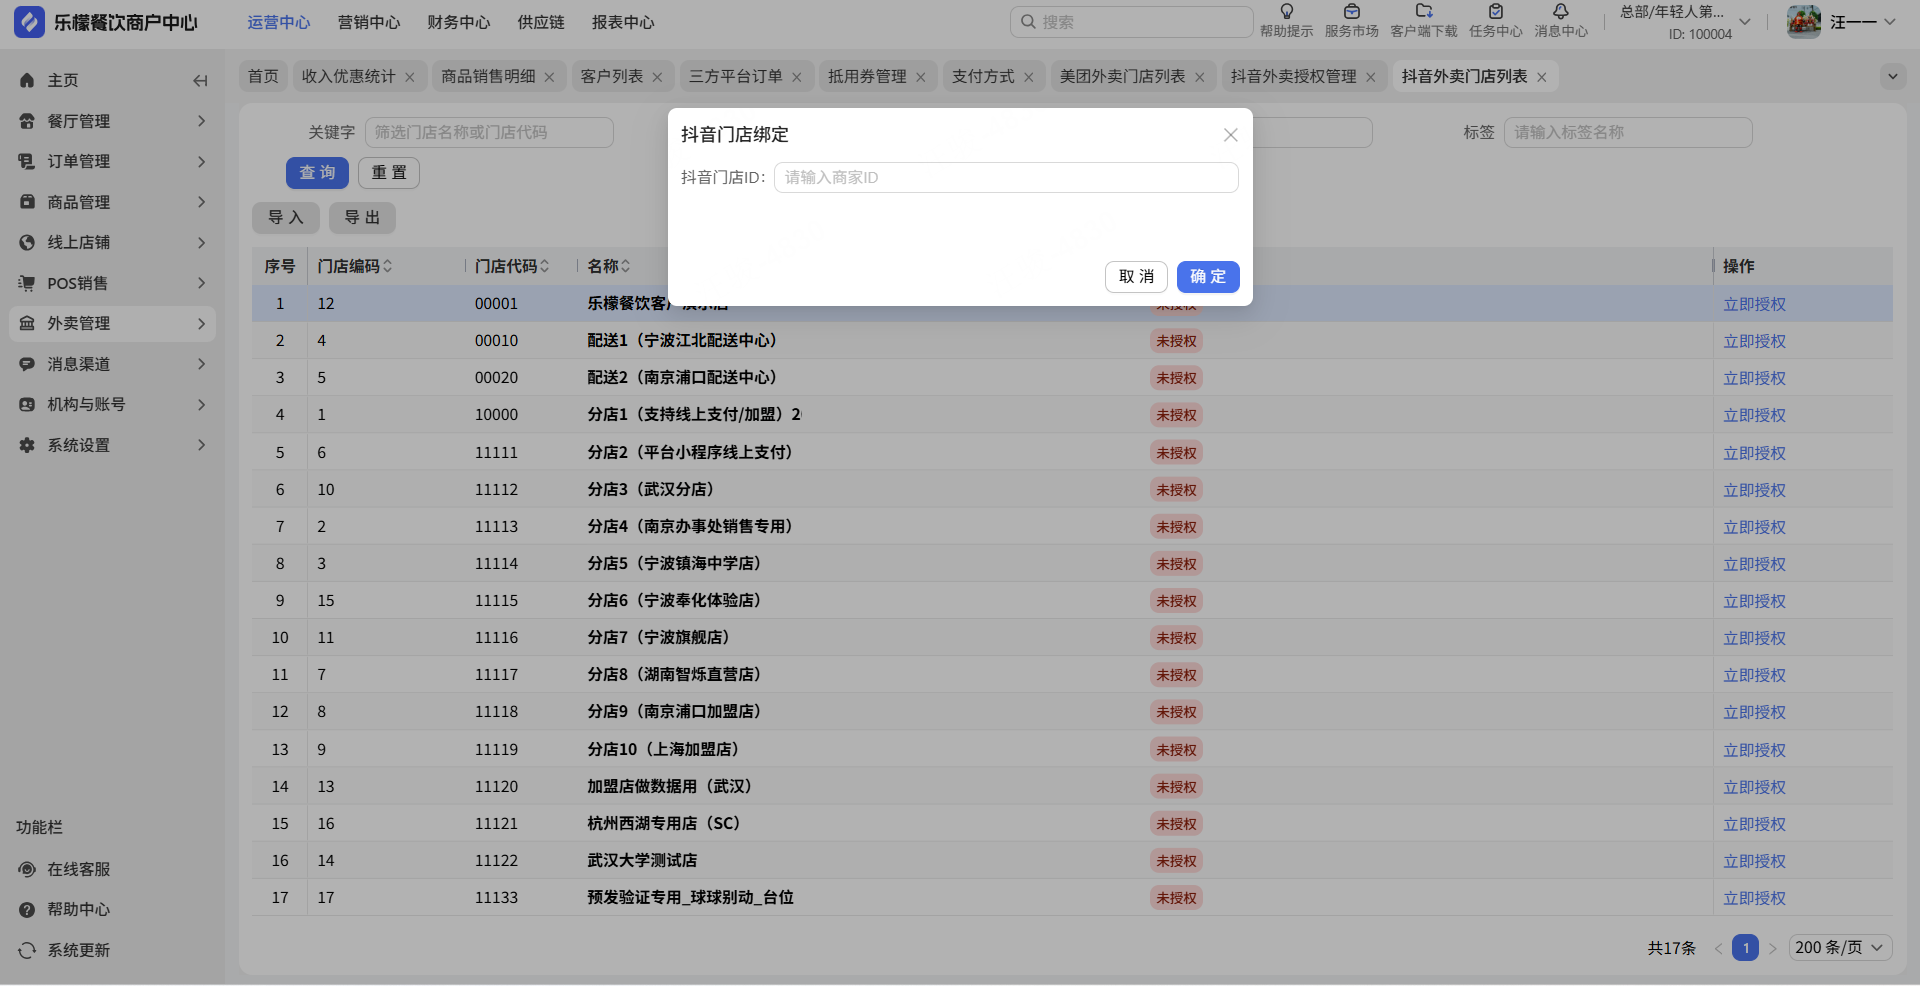This screenshot has height=986, width=1920.
Task: Expand 订单管理 sidebar menu
Action: [x=112, y=162]
